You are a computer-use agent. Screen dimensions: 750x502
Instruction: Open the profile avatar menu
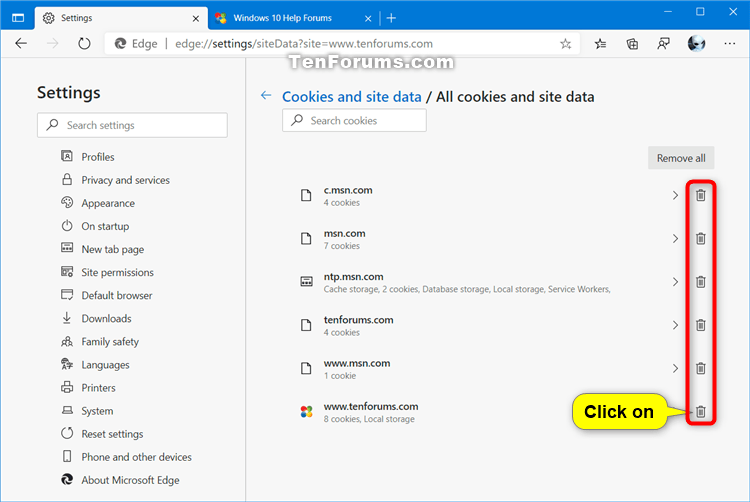pyautogui.click(x=696, y=44)
